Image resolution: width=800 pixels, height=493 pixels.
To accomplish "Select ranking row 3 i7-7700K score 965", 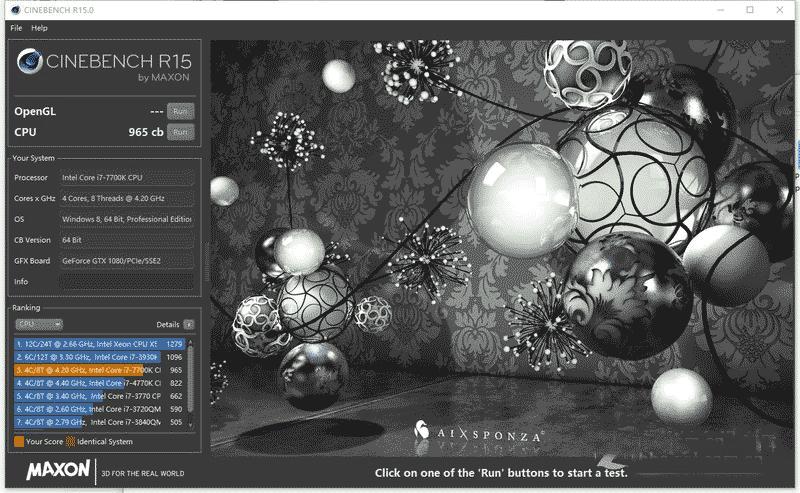I will click(x=99, y=370).
